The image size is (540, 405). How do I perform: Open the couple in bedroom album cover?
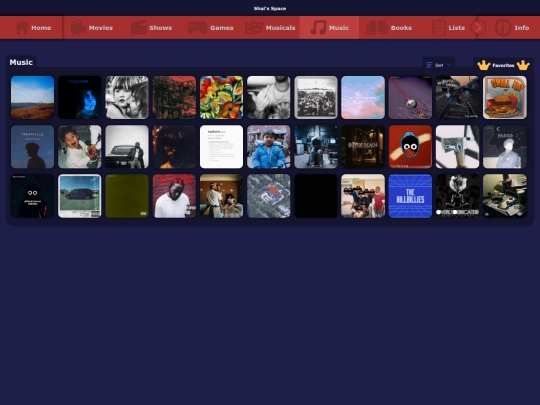coord(221,196)
